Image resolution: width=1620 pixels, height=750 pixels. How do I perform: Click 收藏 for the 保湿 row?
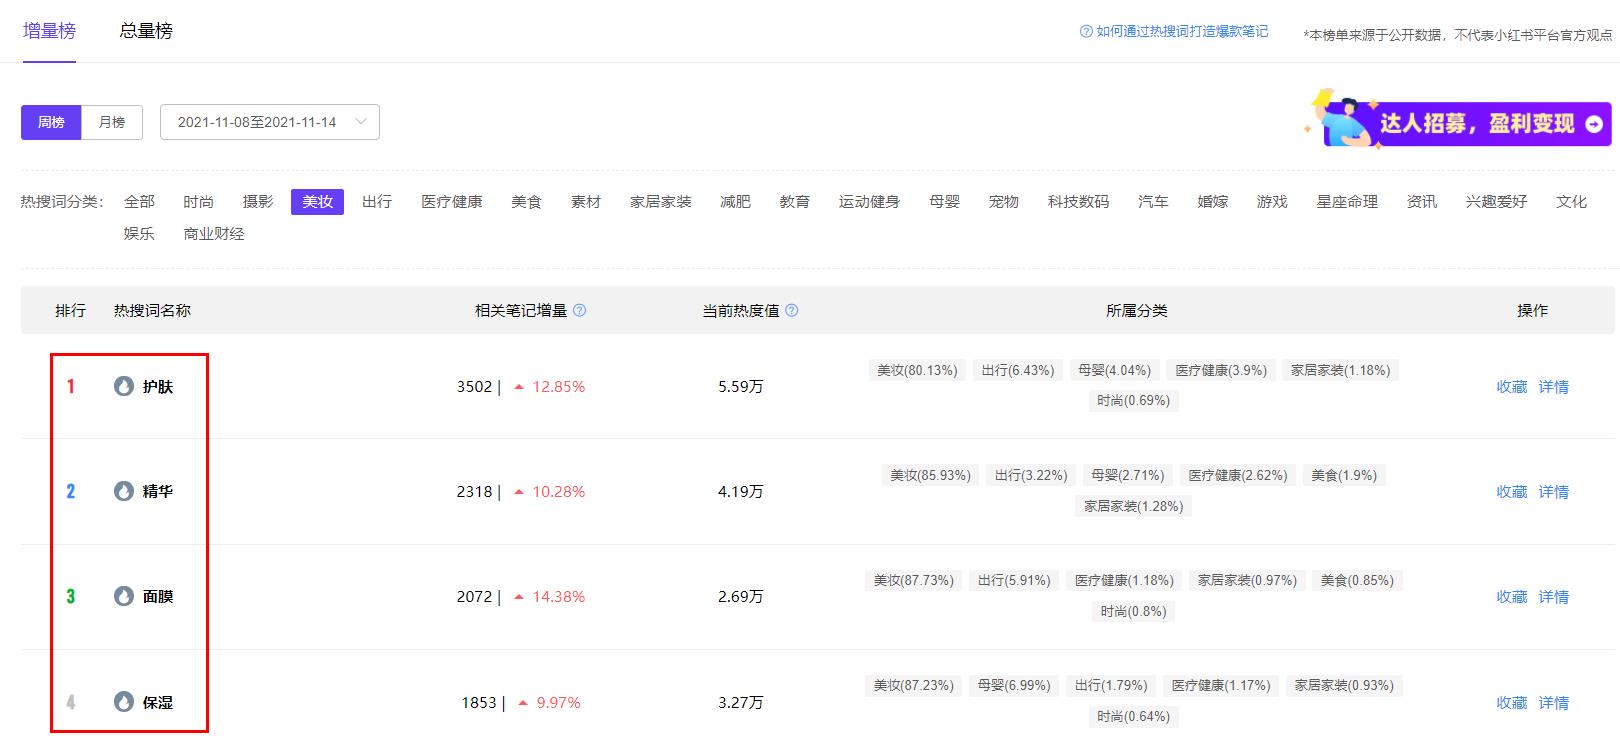(x=1511, y=703)
